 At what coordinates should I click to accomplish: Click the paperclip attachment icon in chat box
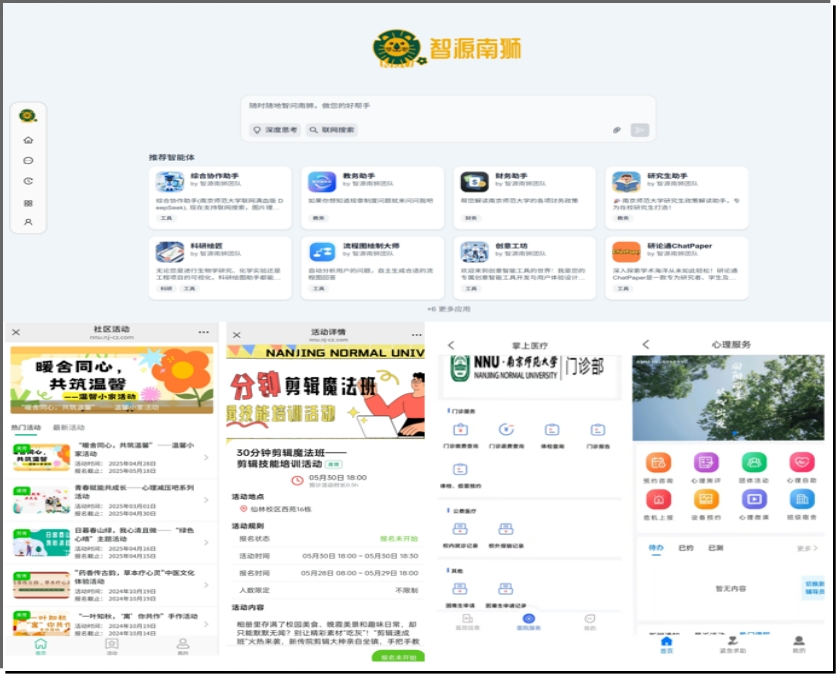(617, 130)
